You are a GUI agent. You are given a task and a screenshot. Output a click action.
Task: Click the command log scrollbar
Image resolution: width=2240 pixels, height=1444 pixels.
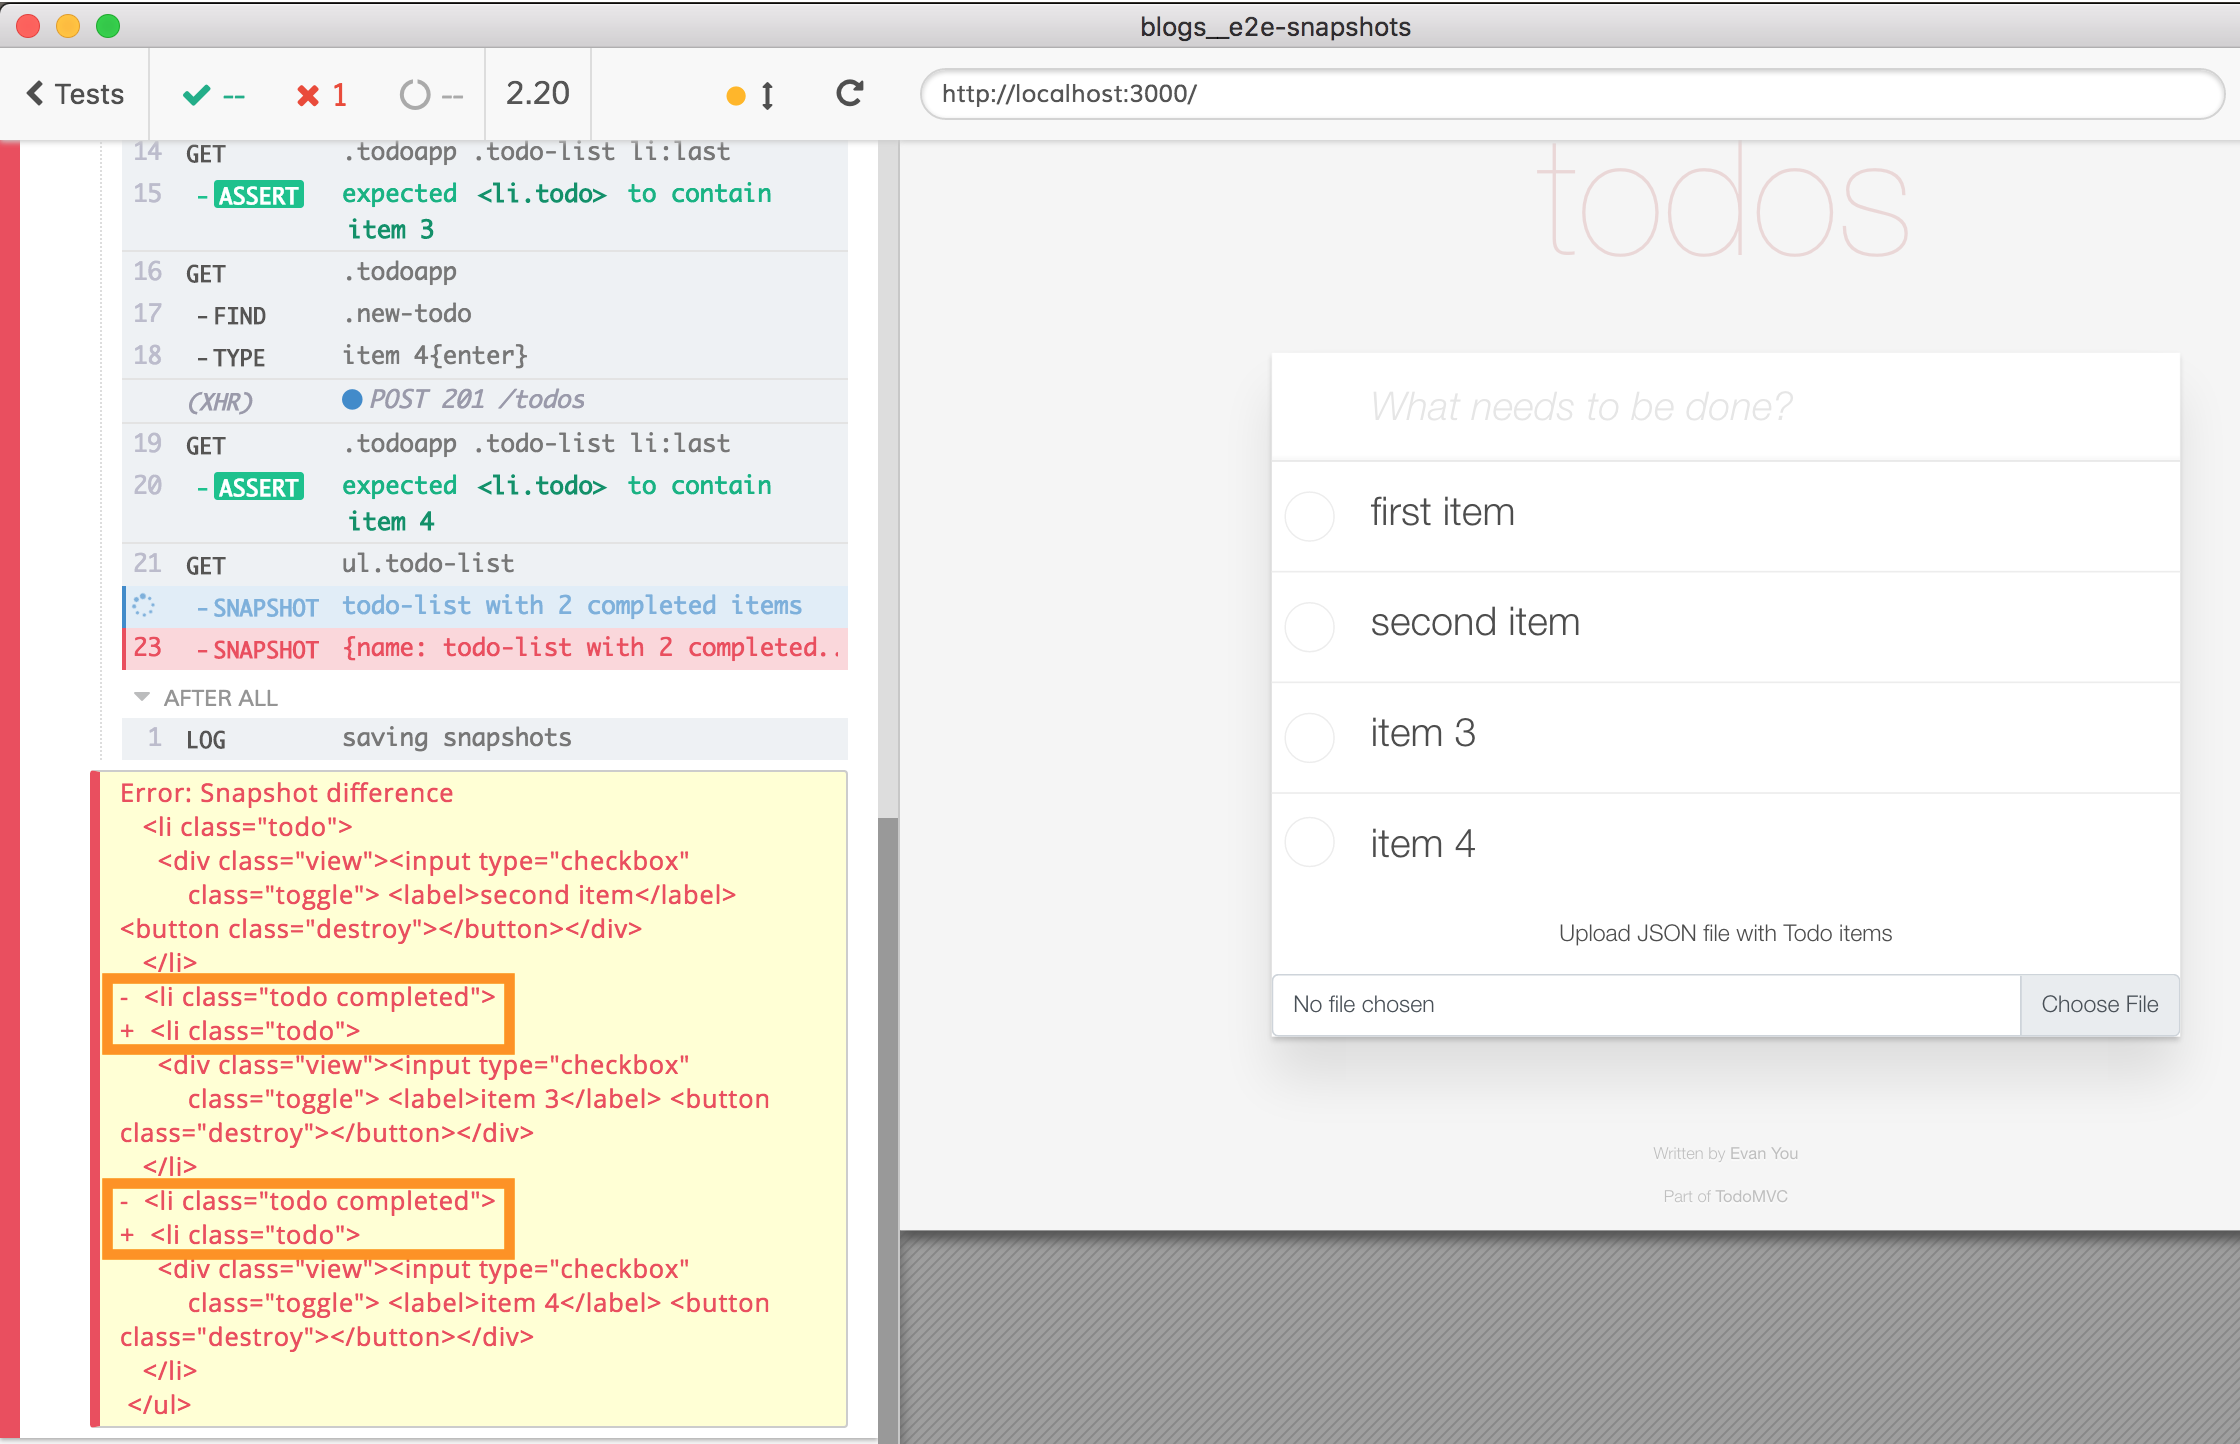click(888, 1120)
